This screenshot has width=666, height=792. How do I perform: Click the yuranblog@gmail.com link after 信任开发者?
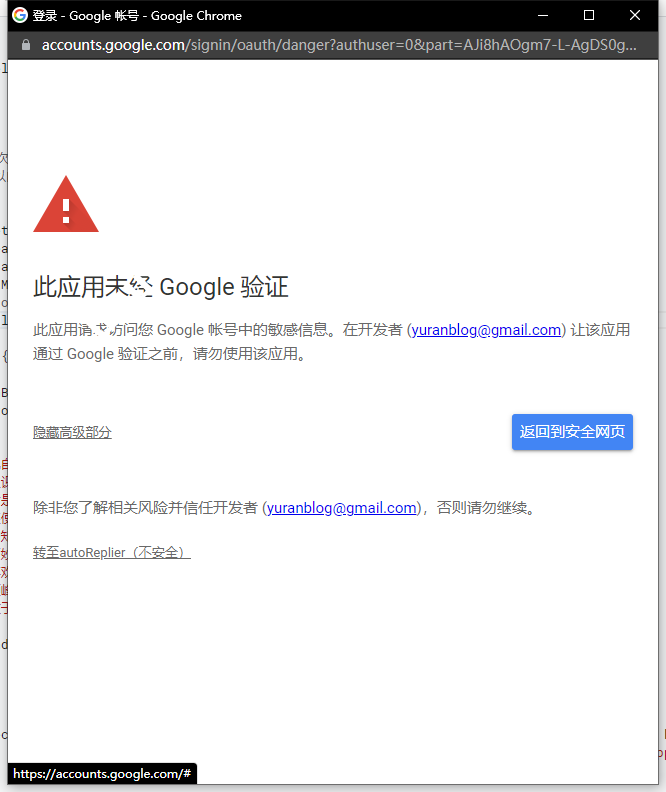pyautogui.click(x=341, y=508)
